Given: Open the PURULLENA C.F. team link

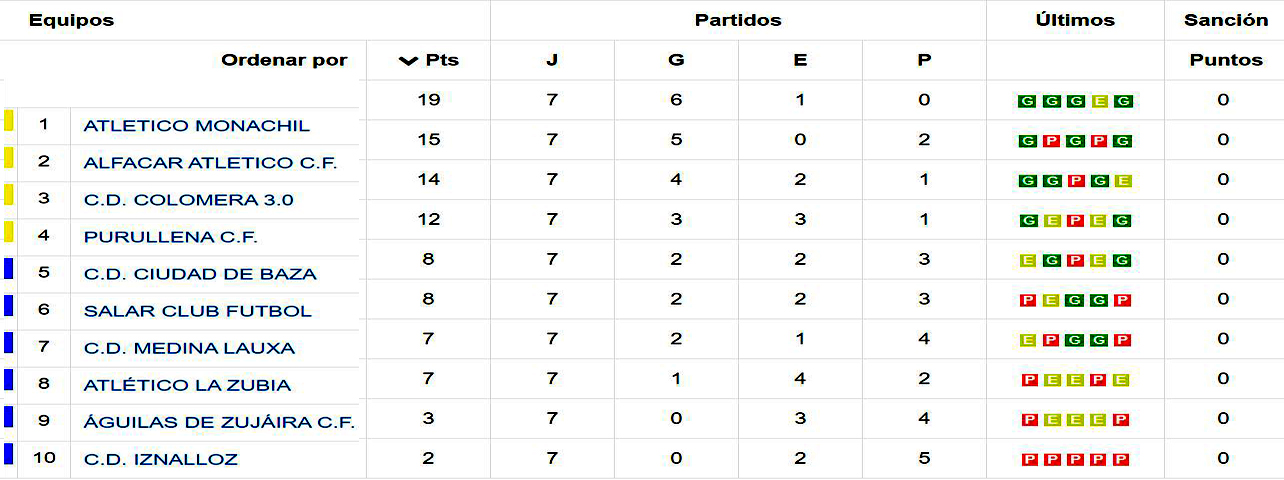Looking at the screenshot, I should (x=171, y=237).
